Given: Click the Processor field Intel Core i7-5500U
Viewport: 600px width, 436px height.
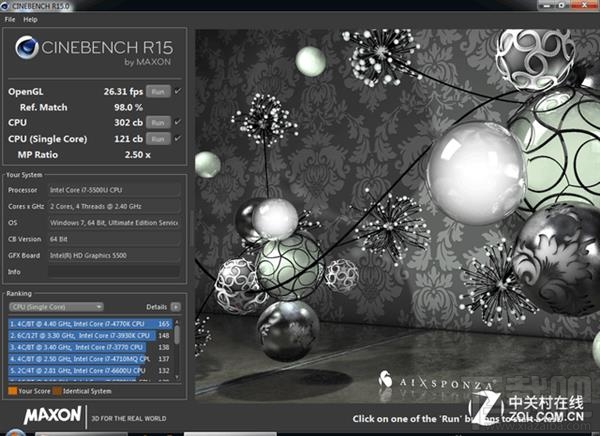Looking at the screenshot, I should tap(114, 190).
